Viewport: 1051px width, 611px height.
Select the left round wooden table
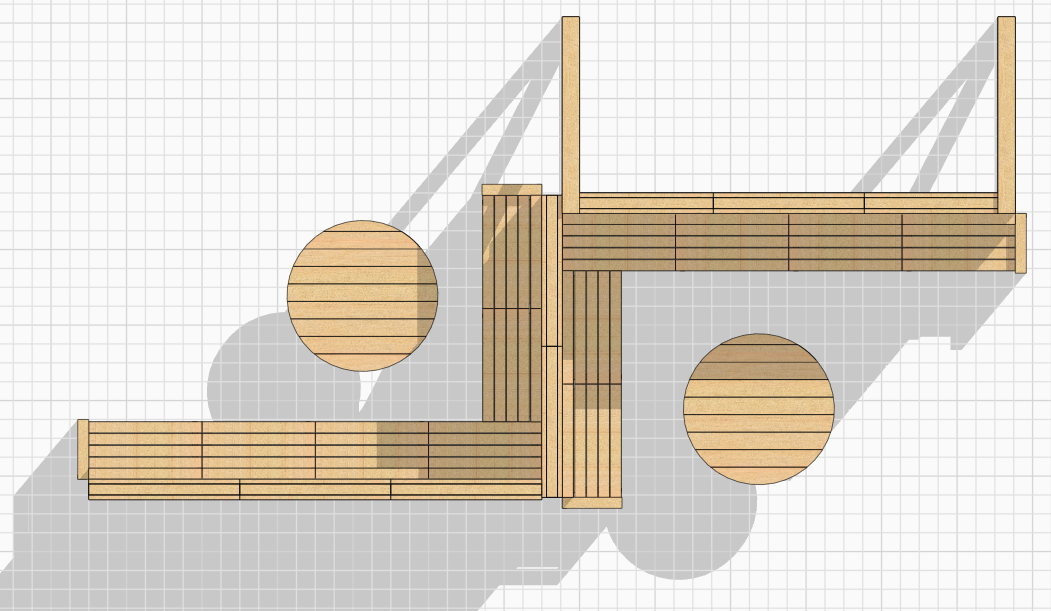click(362, 295)
